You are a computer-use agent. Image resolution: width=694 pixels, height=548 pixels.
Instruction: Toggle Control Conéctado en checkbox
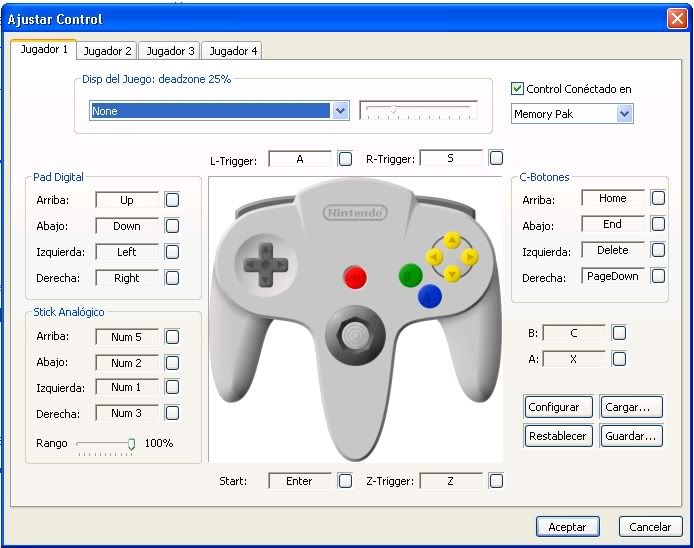517,89
